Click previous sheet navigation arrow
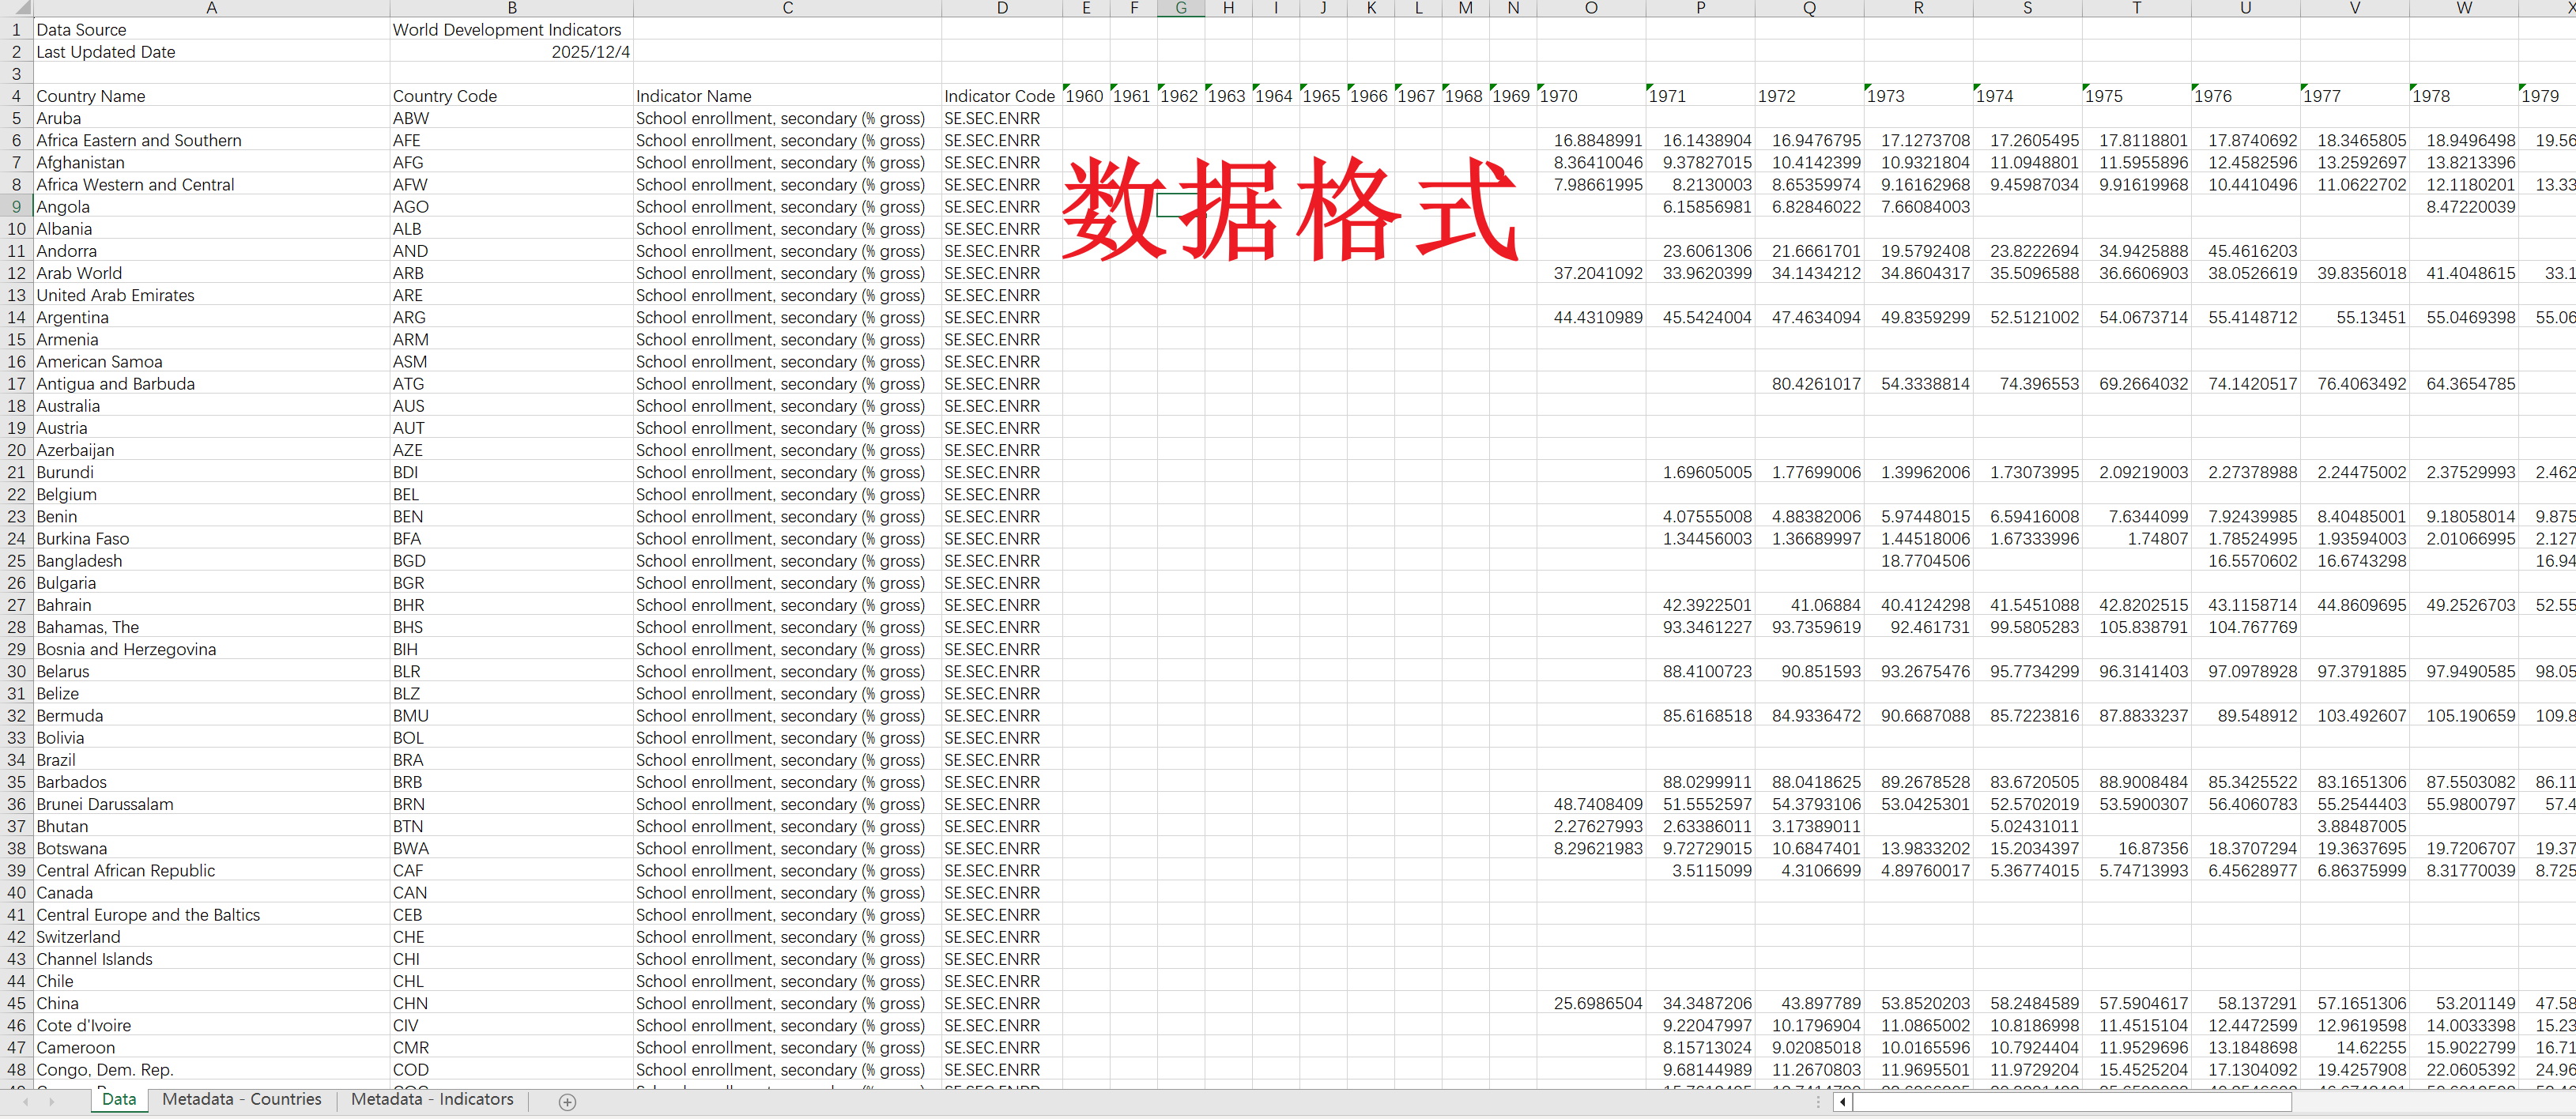 pyautogui.click(x=25, y=1101)
